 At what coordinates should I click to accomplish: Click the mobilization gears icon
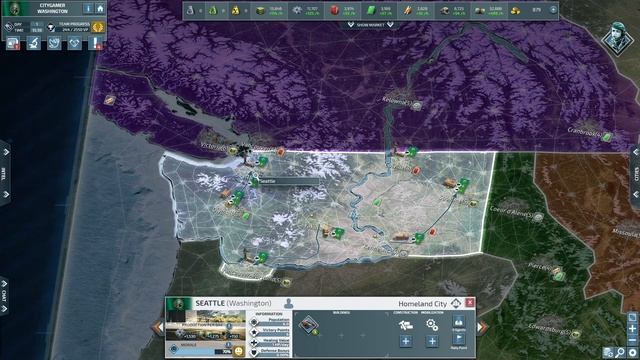click(x=432, y=325)
